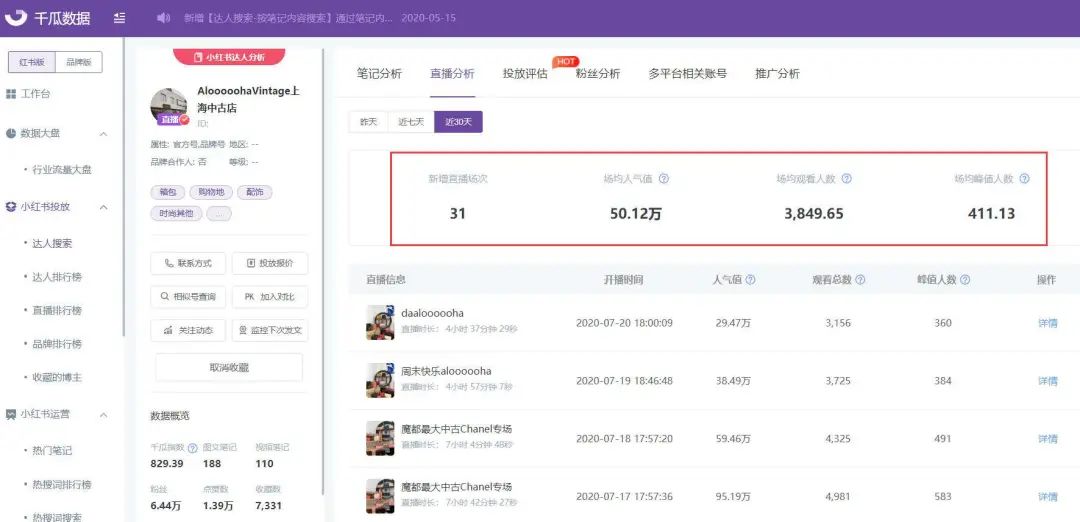Click the 数据大盘 pie chart icon

point(11,133)
